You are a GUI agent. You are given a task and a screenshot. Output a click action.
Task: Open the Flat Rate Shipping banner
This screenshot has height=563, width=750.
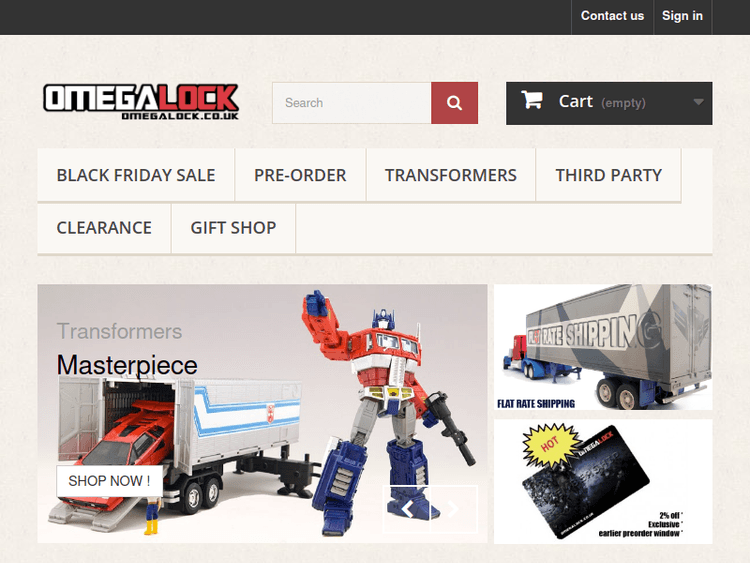(603, 347)
